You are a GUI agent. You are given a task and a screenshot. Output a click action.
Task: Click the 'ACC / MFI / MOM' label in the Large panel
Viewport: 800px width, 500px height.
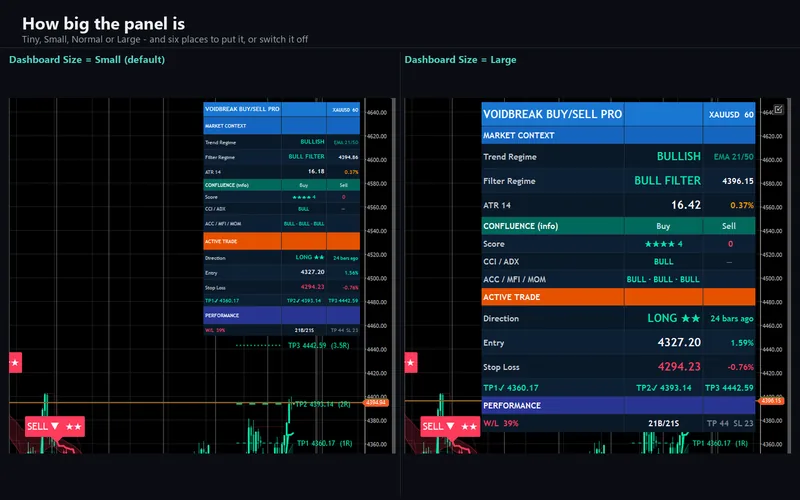pyautogui.click(x=514, y=279)
